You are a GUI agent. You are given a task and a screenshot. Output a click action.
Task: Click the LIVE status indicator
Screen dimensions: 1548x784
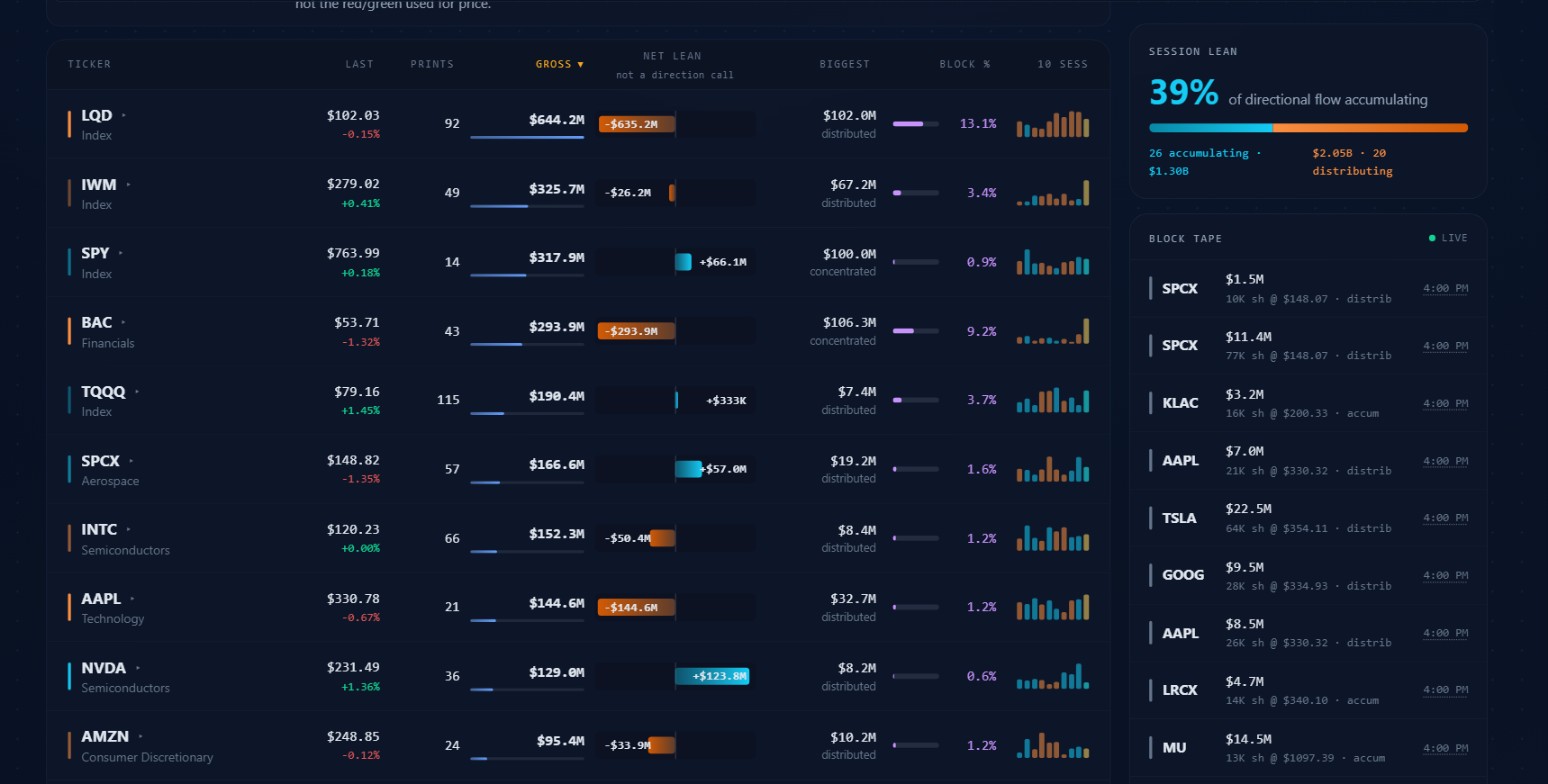(x=1448, y=238)
